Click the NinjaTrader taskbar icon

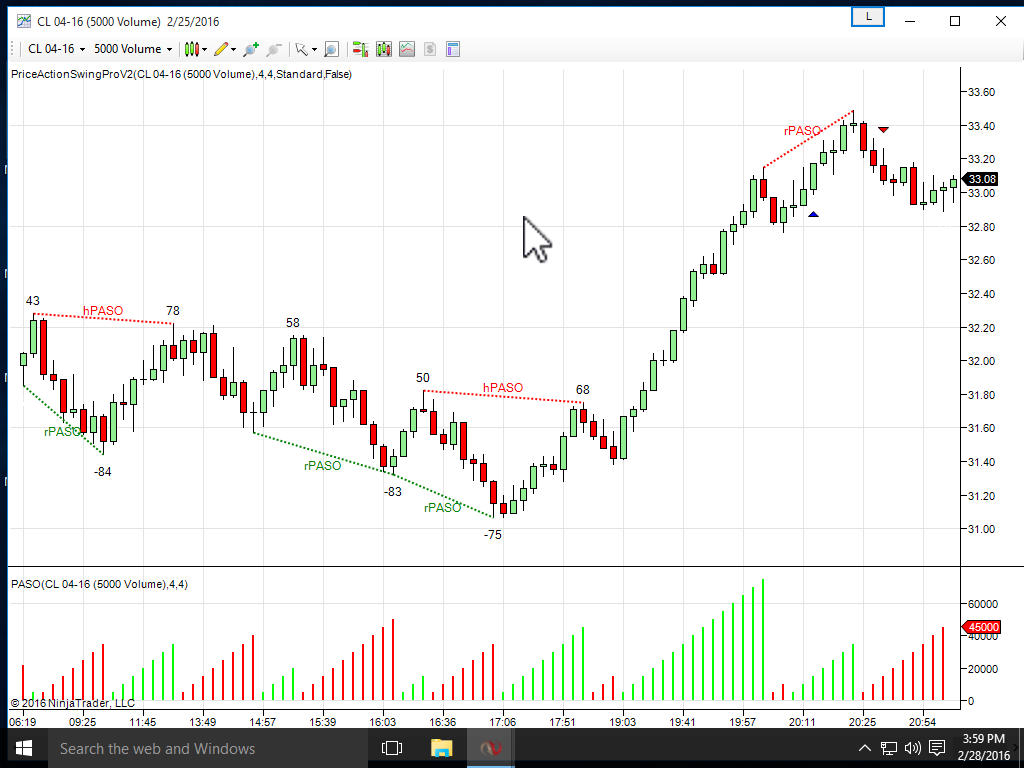tap(490, 748)
